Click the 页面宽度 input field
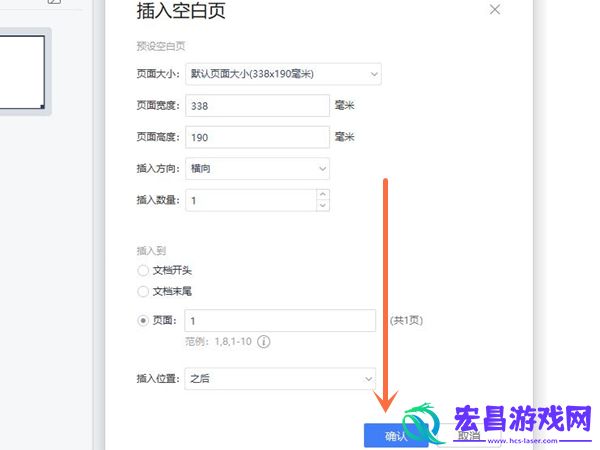600x450 pixels. click(257, 106)
